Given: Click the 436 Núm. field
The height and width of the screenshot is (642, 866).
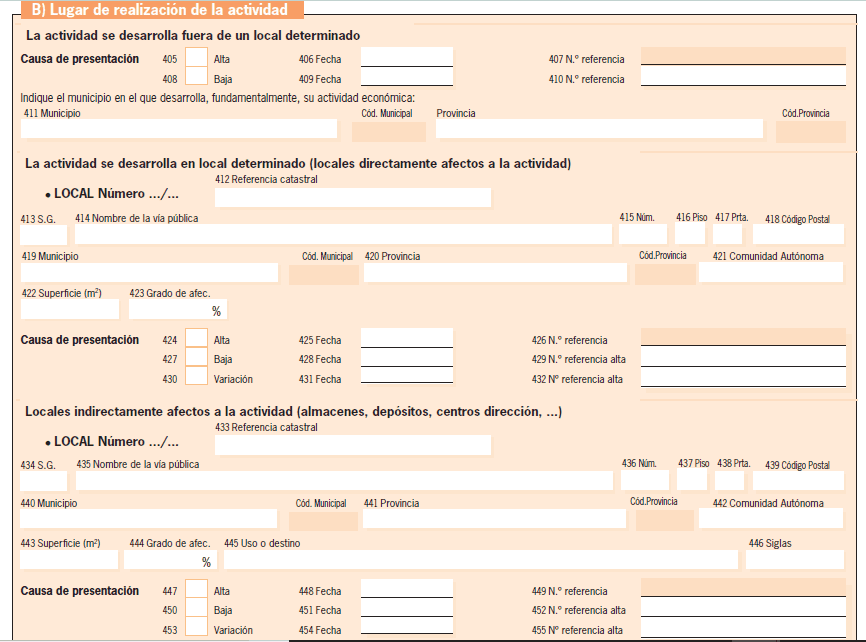Looking at the screenshot, I should pyautogui.click(x=645, y=481).
